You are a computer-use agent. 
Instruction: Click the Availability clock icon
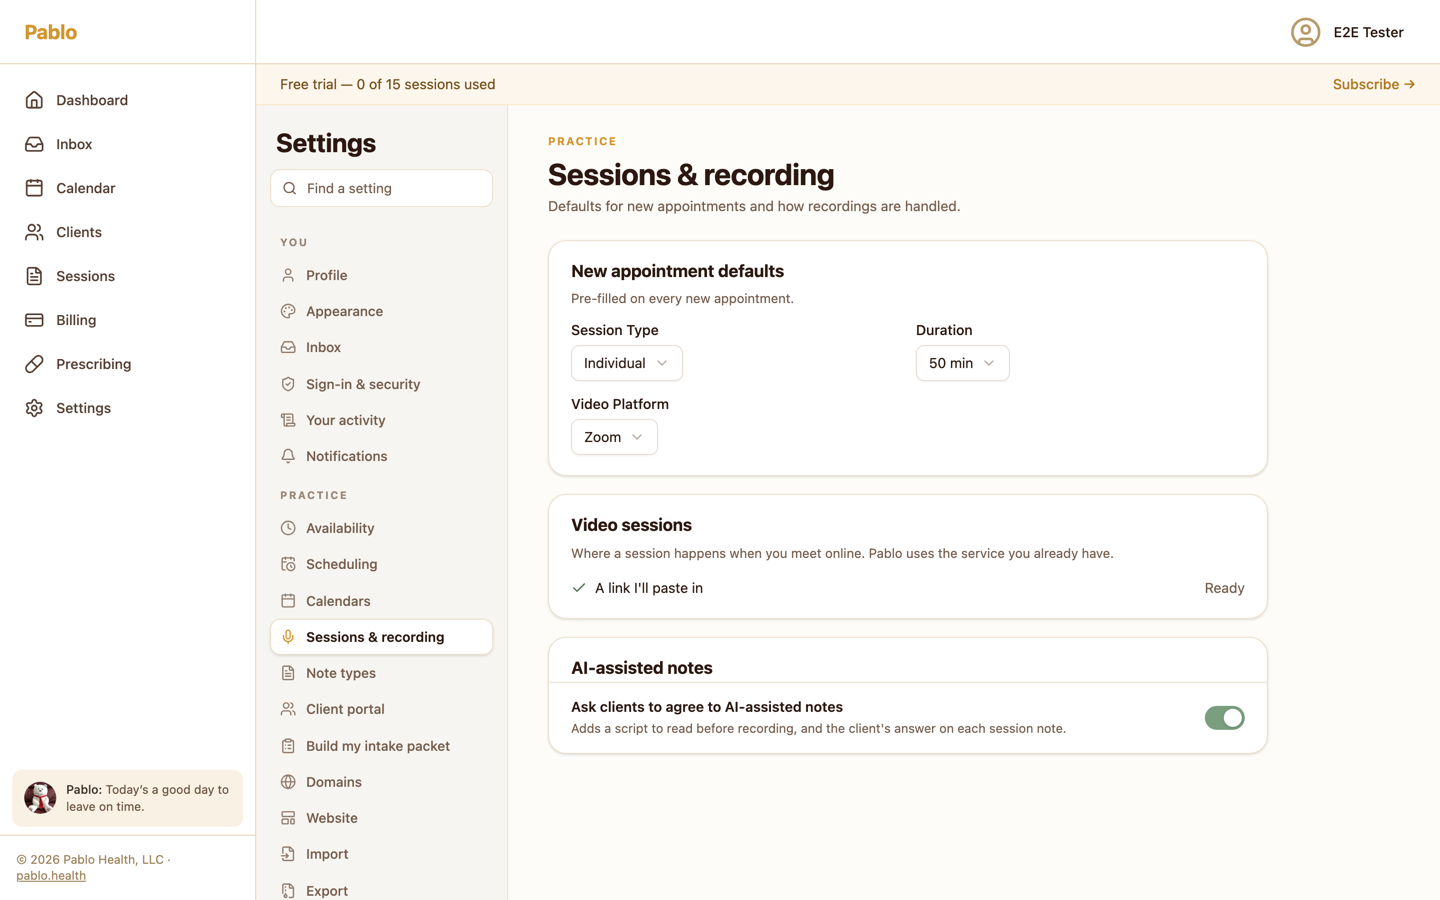pyautogui.click(x=288, y=528)
